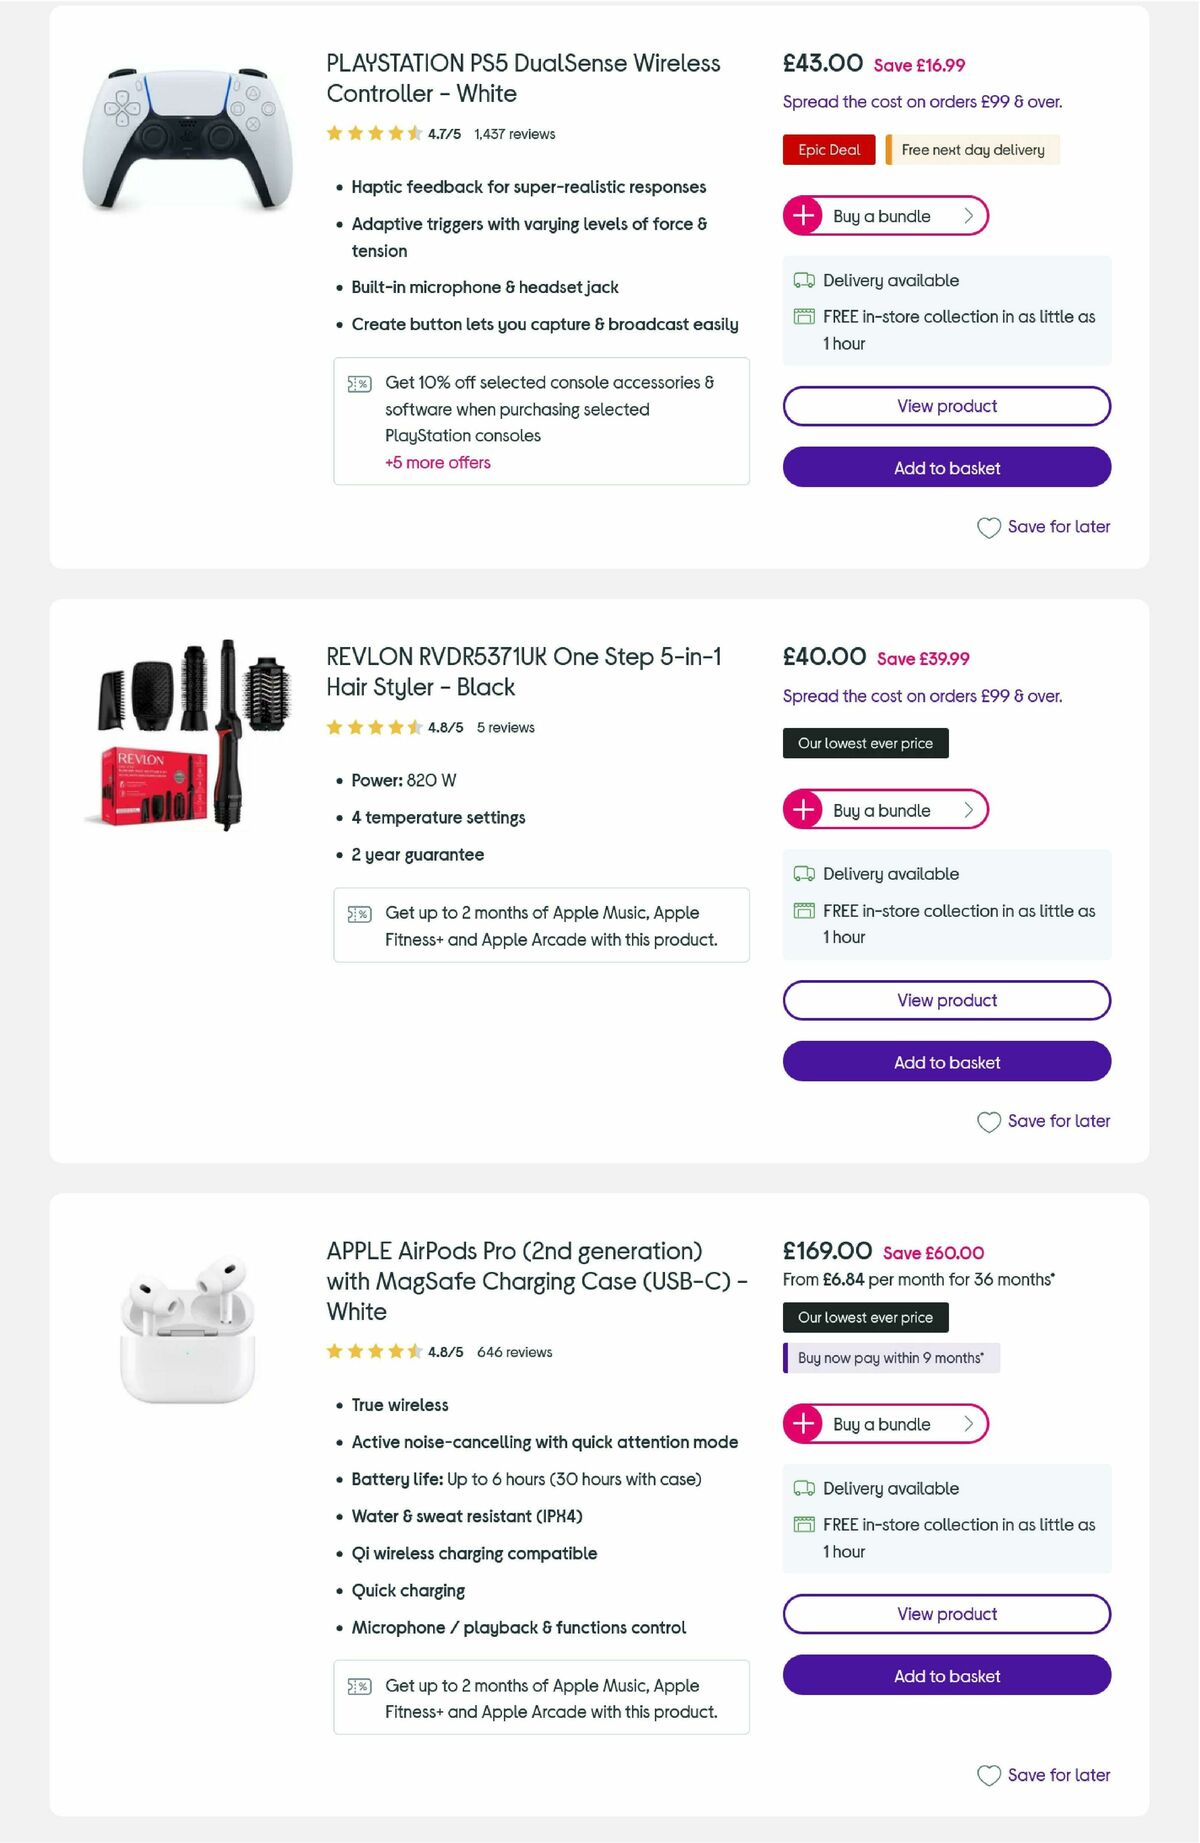This screenshot has height=1843, width=1200.
Task: Click the offer tag icon in Revlon's Apple Music box
Action: point(357,913)
